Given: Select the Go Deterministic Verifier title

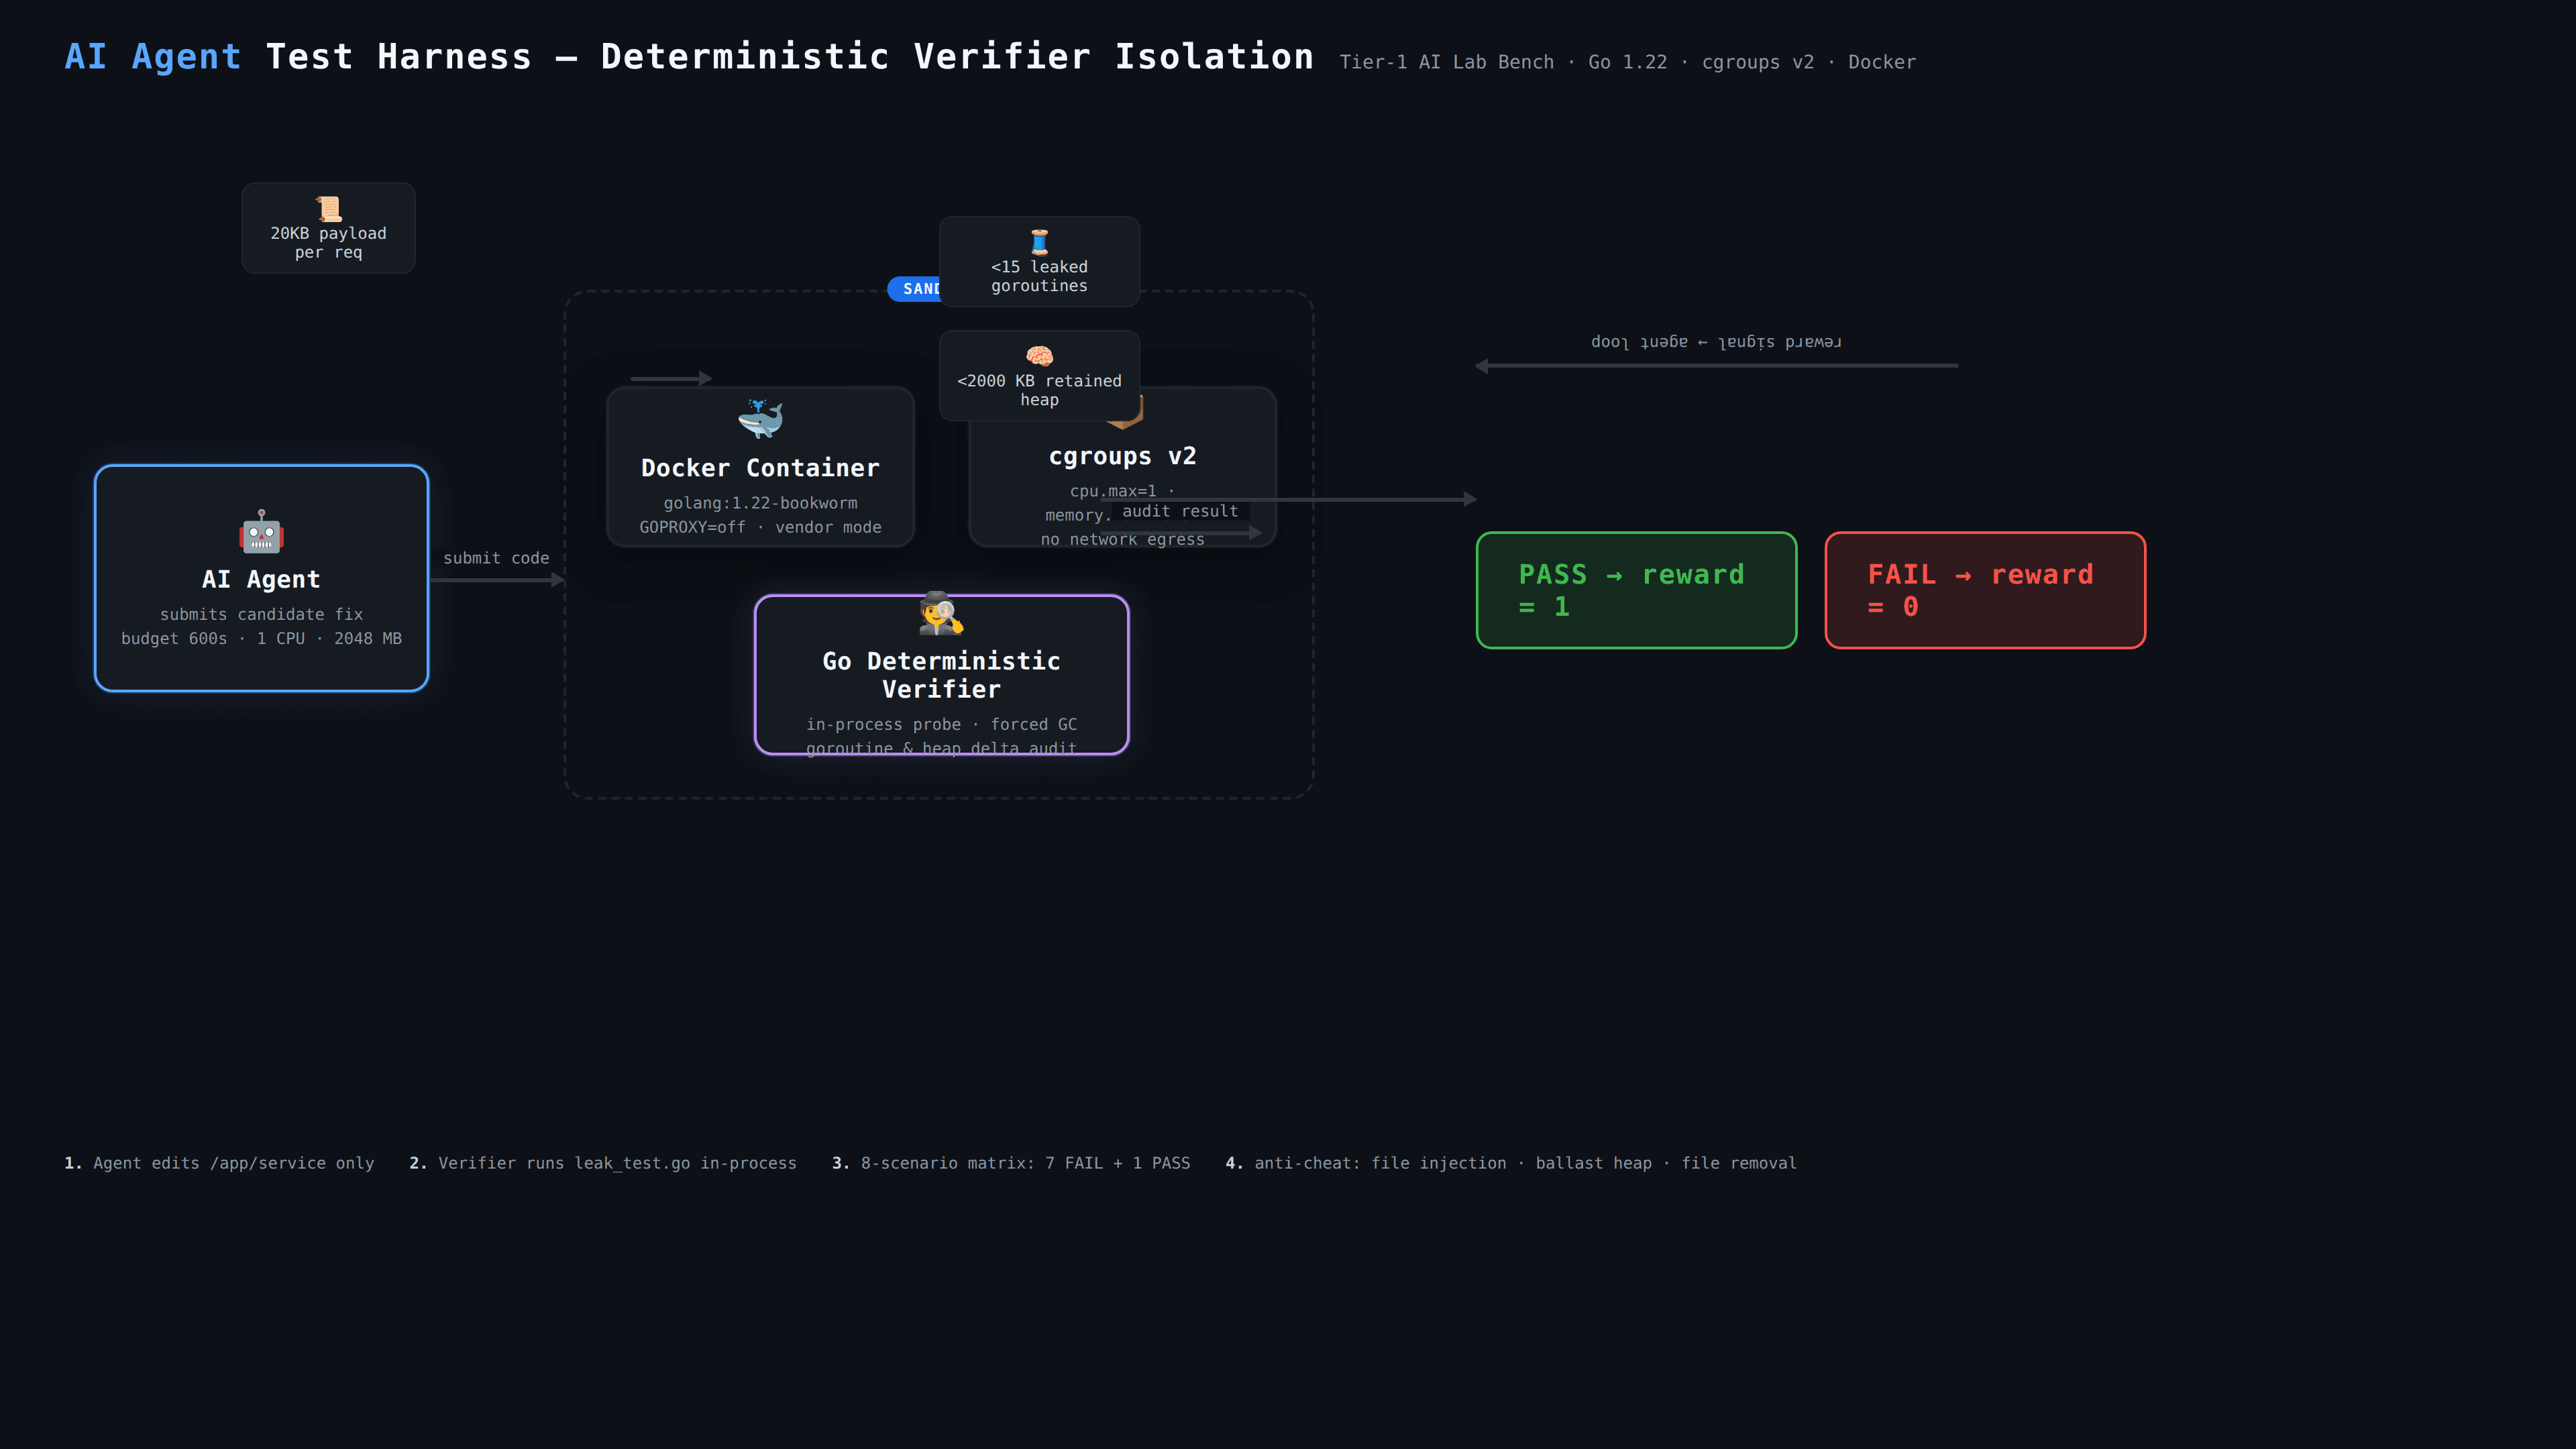Looking at the screenshot, I should pyautogui.click(x=941, y=675).
